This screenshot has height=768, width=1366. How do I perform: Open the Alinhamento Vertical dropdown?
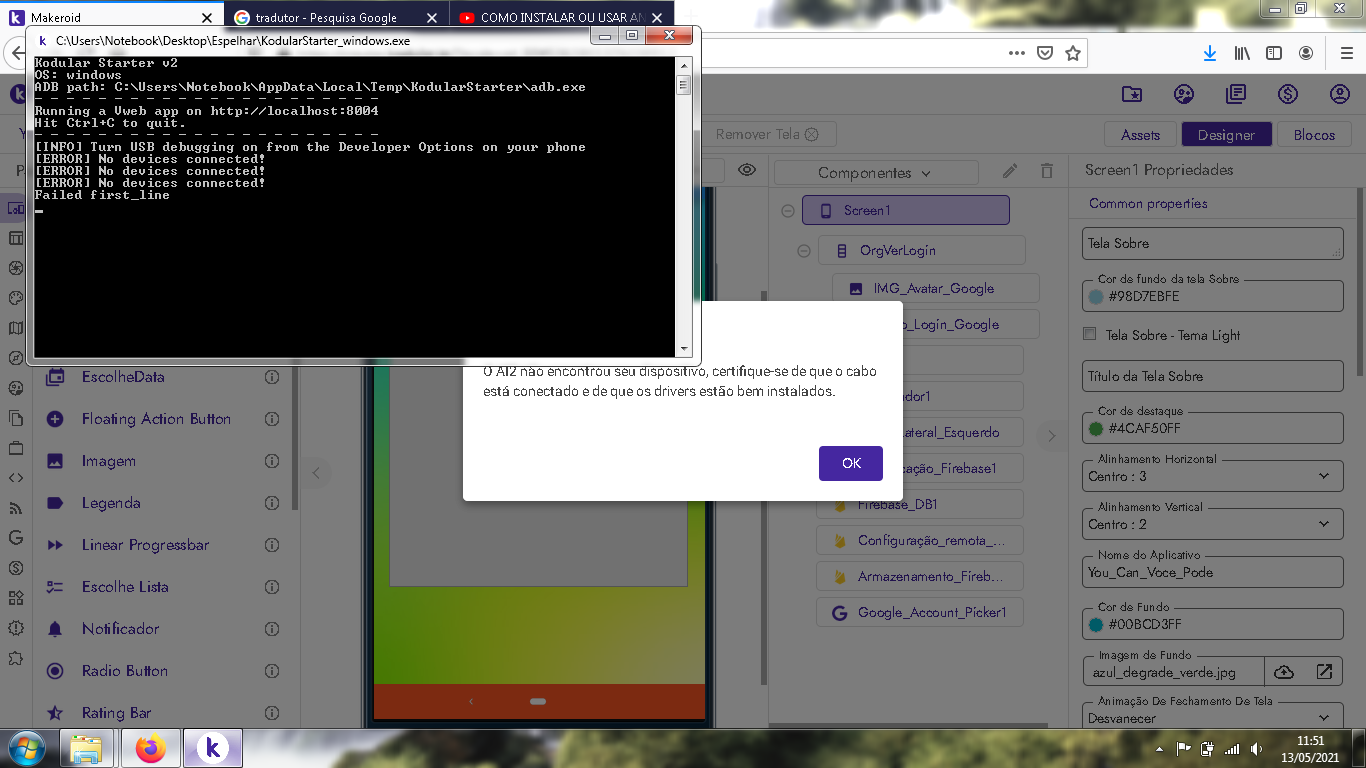pyautogui.click(x=1212, y=524)
